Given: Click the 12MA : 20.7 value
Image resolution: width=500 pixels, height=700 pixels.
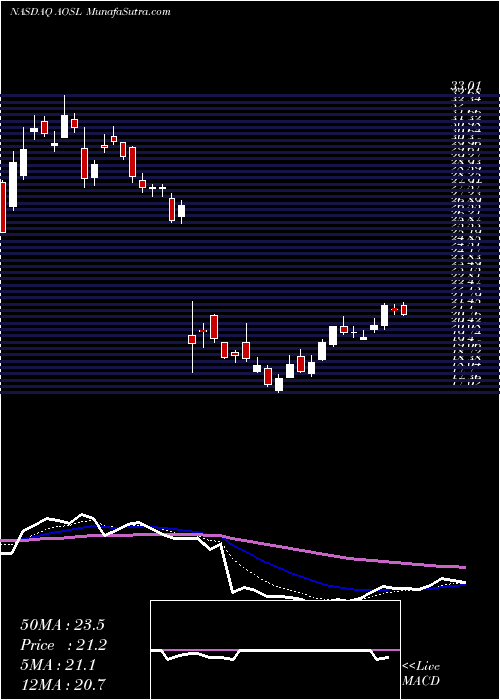Looking at the screenshot, I should [x=64, y=684].
